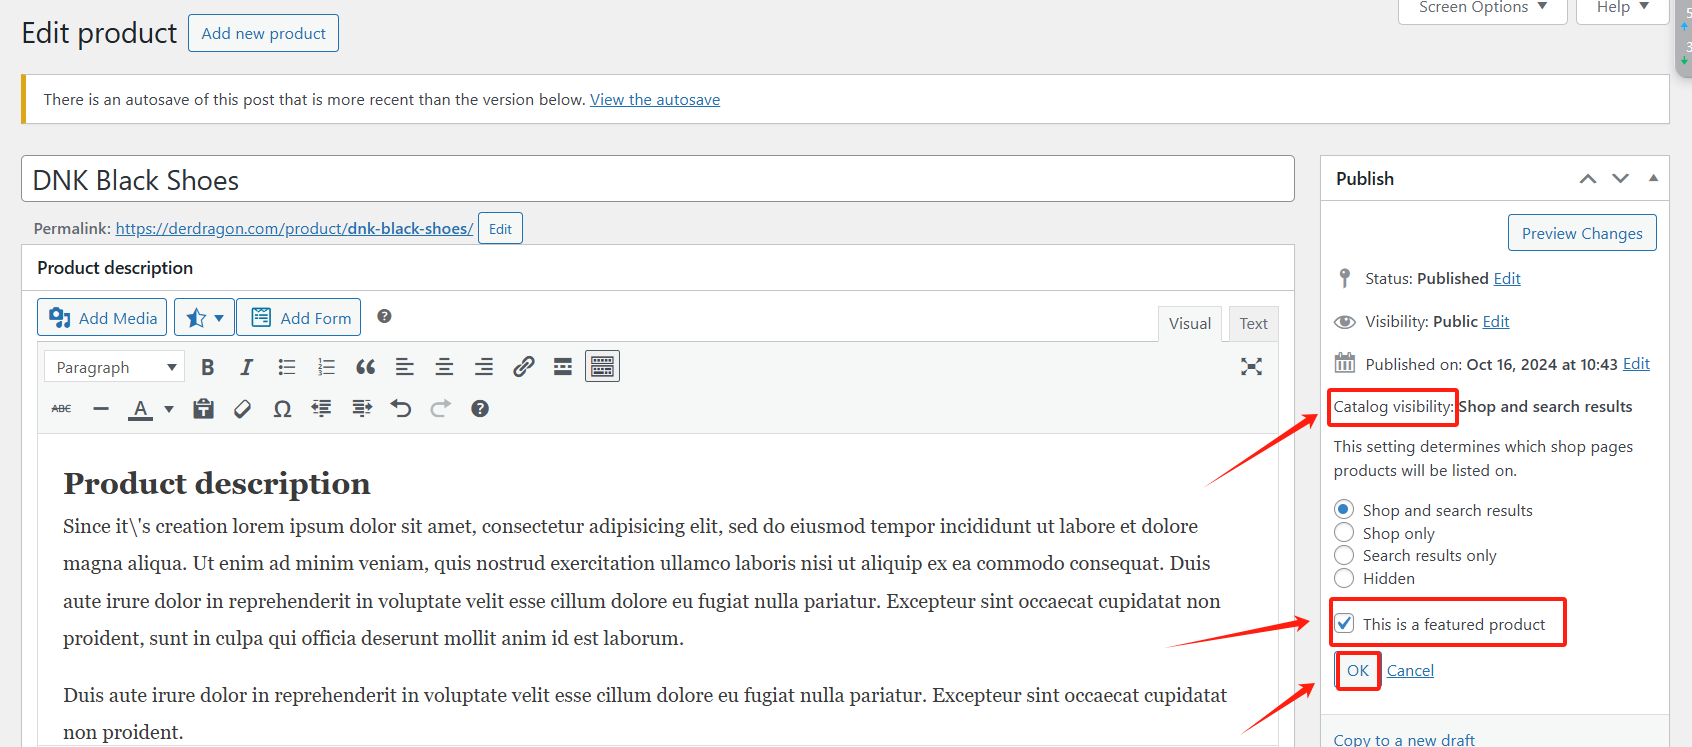
Task: Undo the last edit
Action: coord(401,409)
